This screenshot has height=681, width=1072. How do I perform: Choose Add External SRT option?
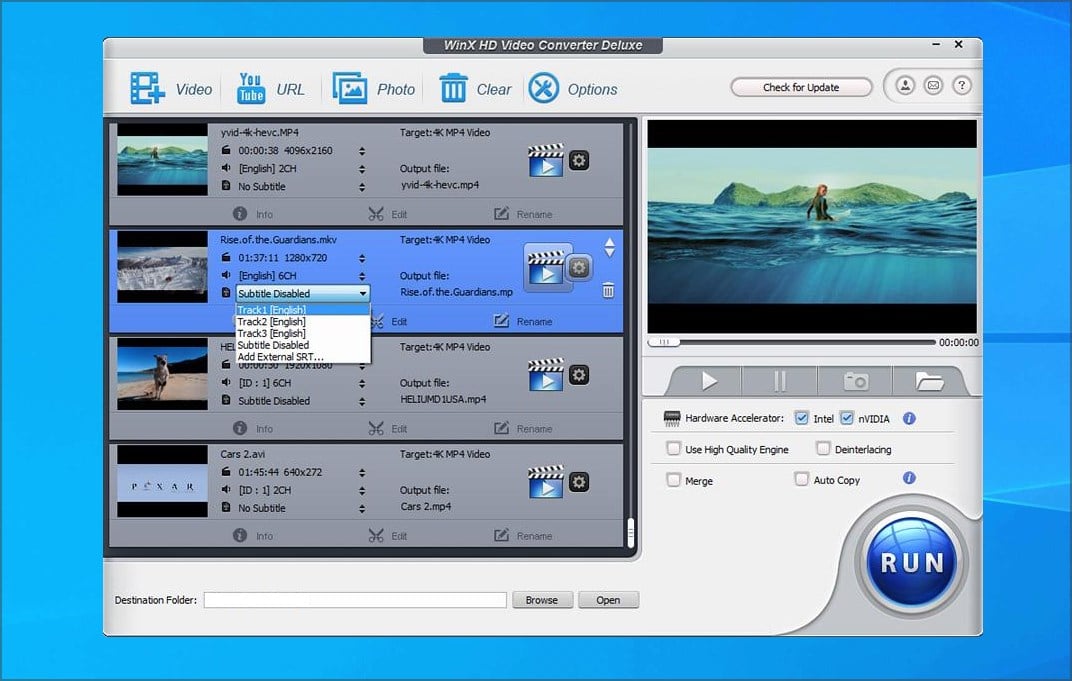click(303, 357)
